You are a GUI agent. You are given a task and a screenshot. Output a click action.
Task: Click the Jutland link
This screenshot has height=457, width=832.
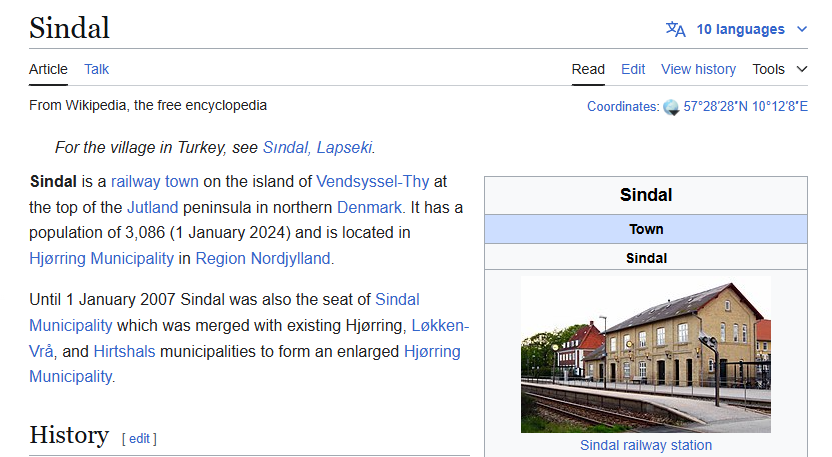(152, 207)
